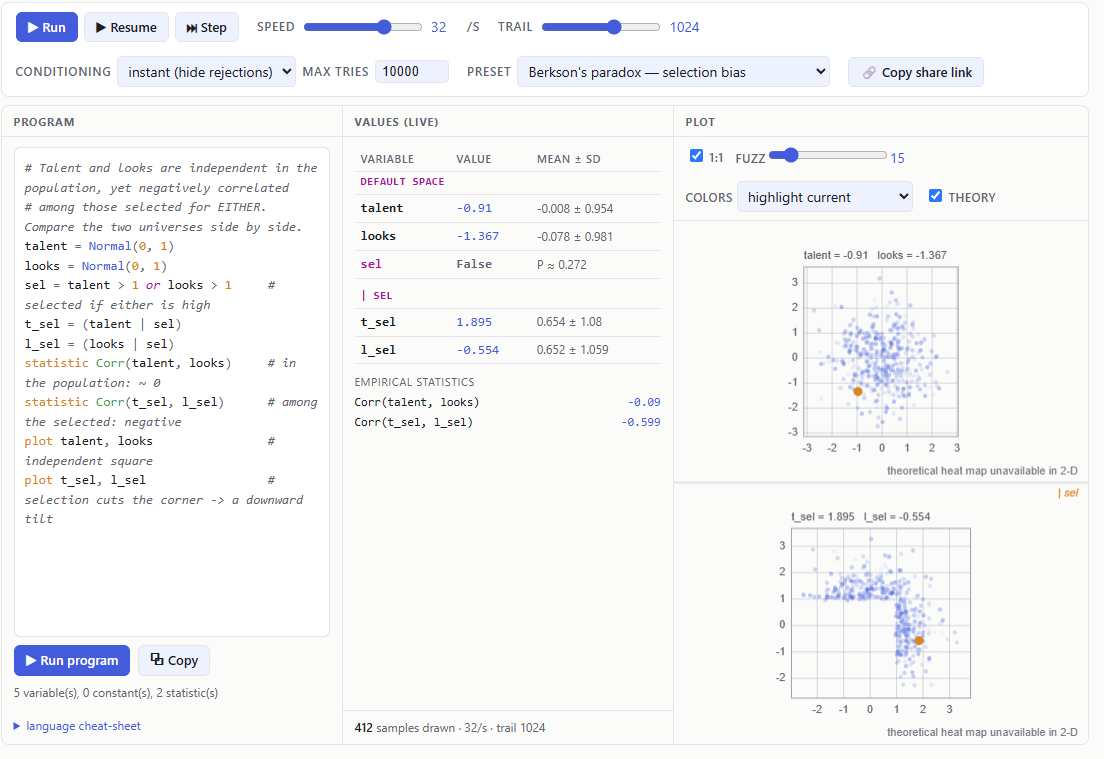Disable the THEORY checkbox

click(935, 196)
